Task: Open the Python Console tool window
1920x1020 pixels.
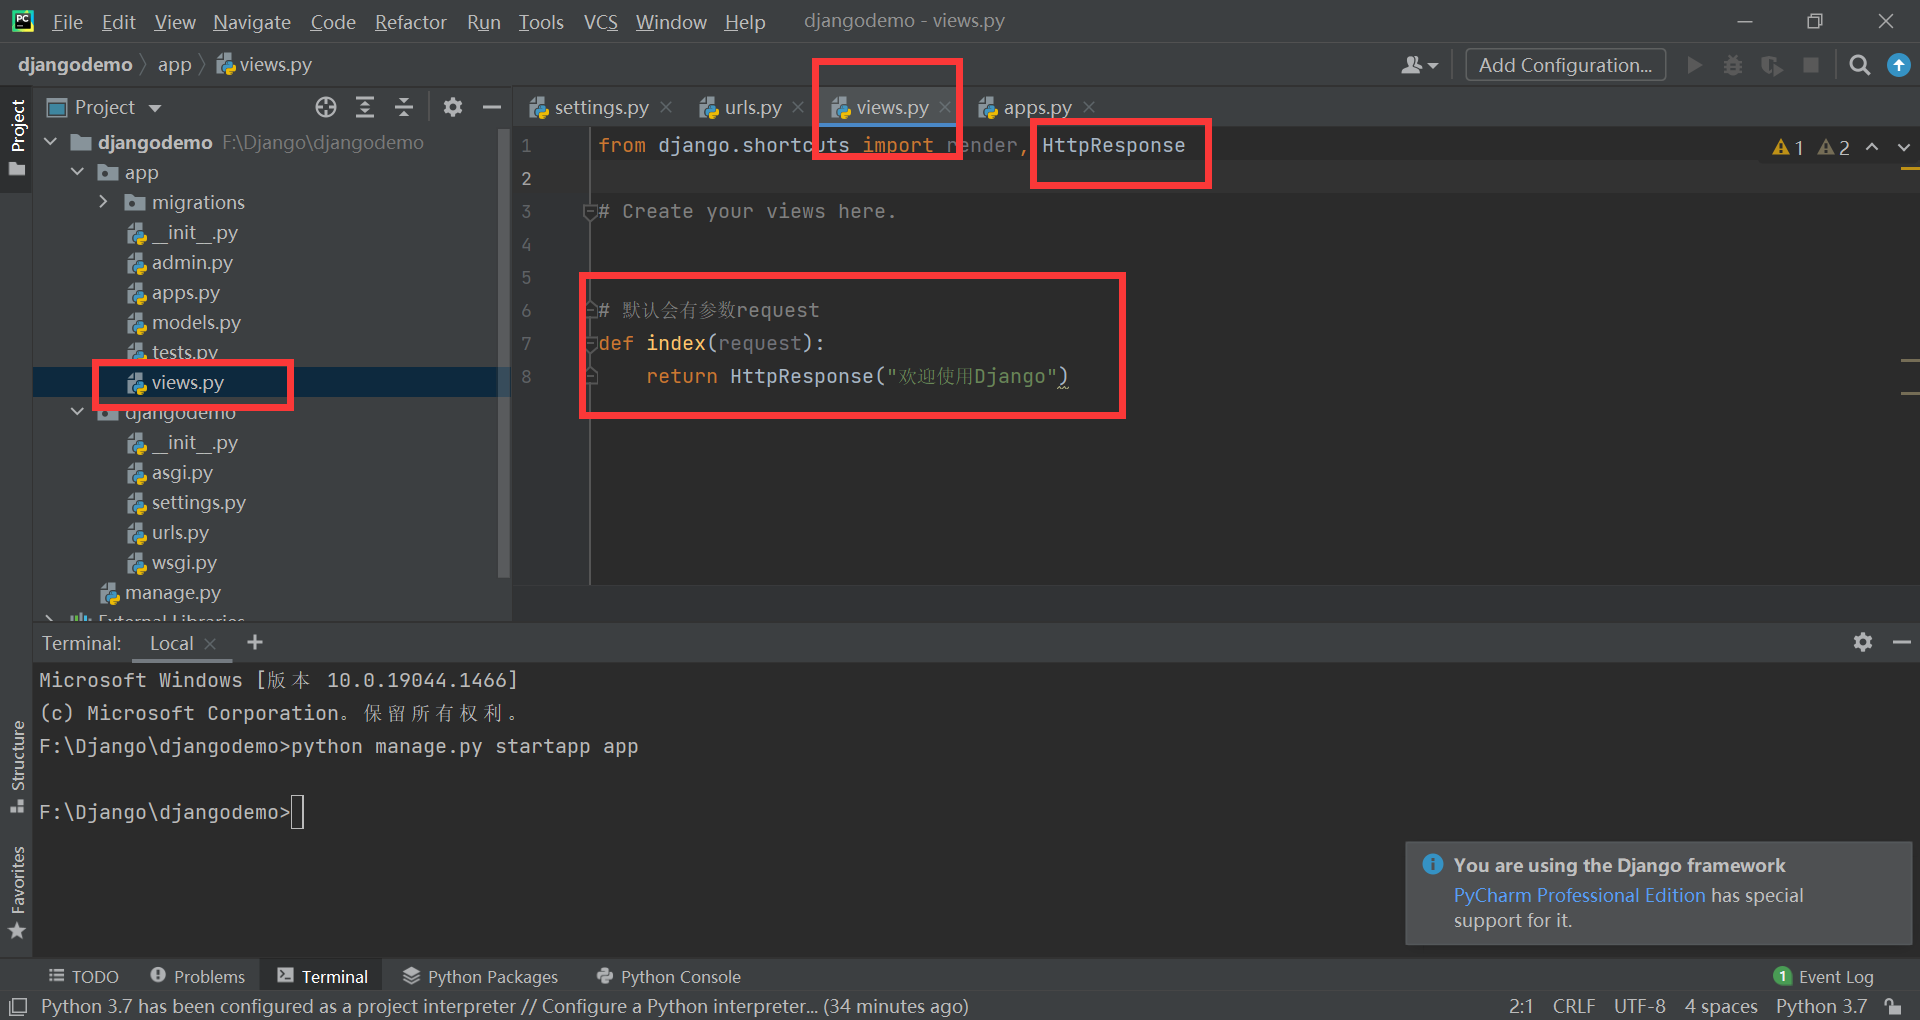Action: [668, 977]
